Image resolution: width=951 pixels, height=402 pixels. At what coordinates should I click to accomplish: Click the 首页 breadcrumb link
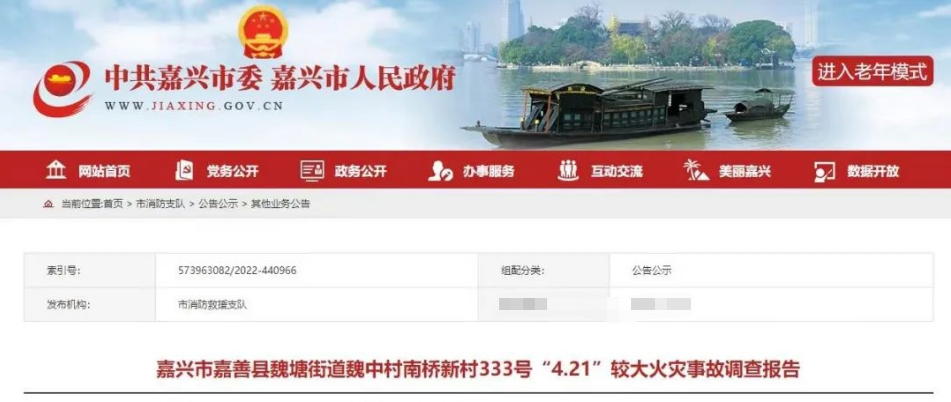113,204
